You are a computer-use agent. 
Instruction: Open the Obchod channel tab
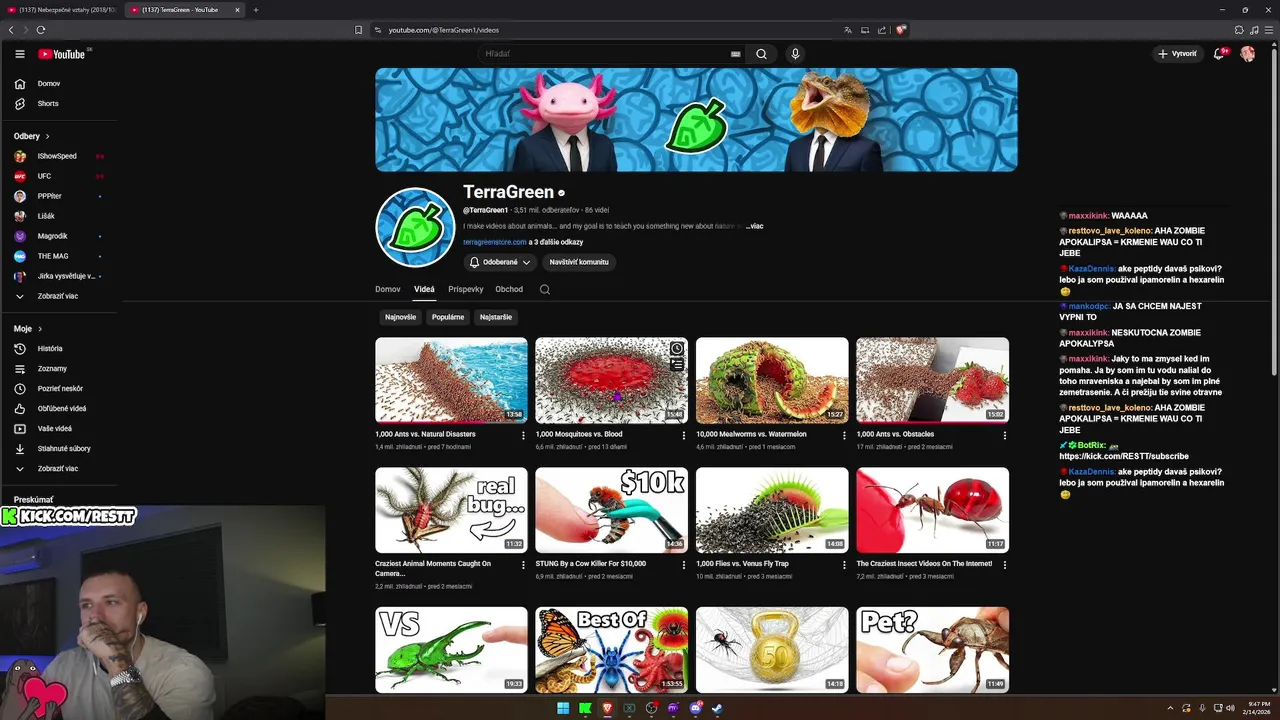509,289
